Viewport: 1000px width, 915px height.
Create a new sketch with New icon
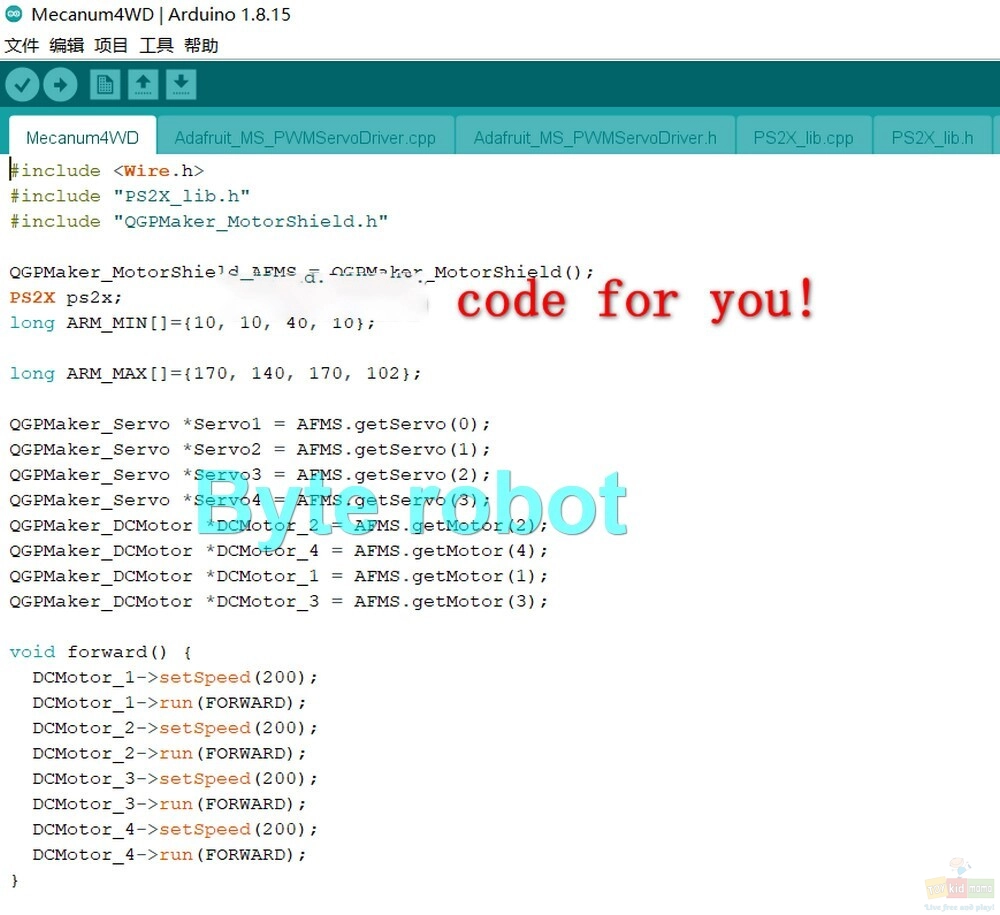click(x=105, y=84)
